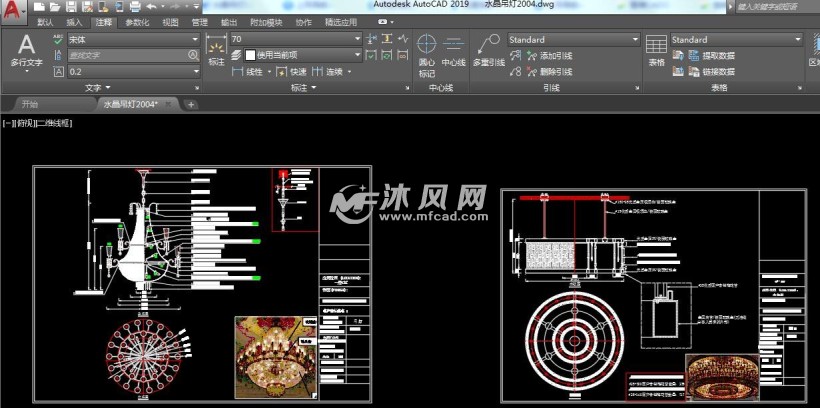Click 添加引线 add leader button
The image size is (820, 408).
point(550,55)
